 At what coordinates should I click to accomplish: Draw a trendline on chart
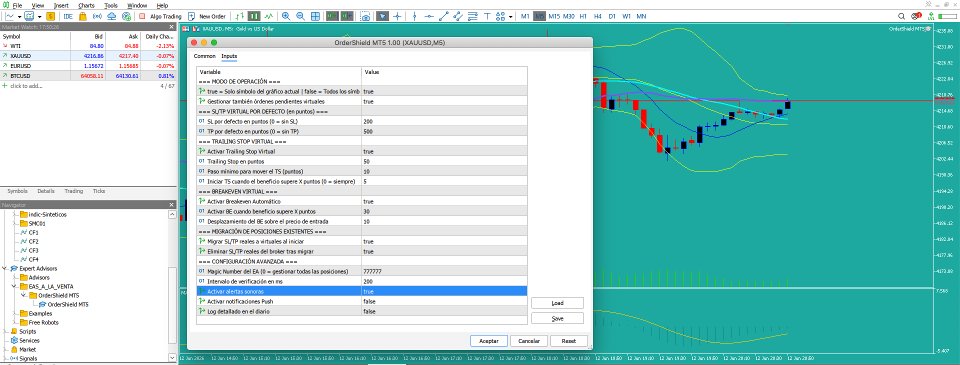click(444, 16)
